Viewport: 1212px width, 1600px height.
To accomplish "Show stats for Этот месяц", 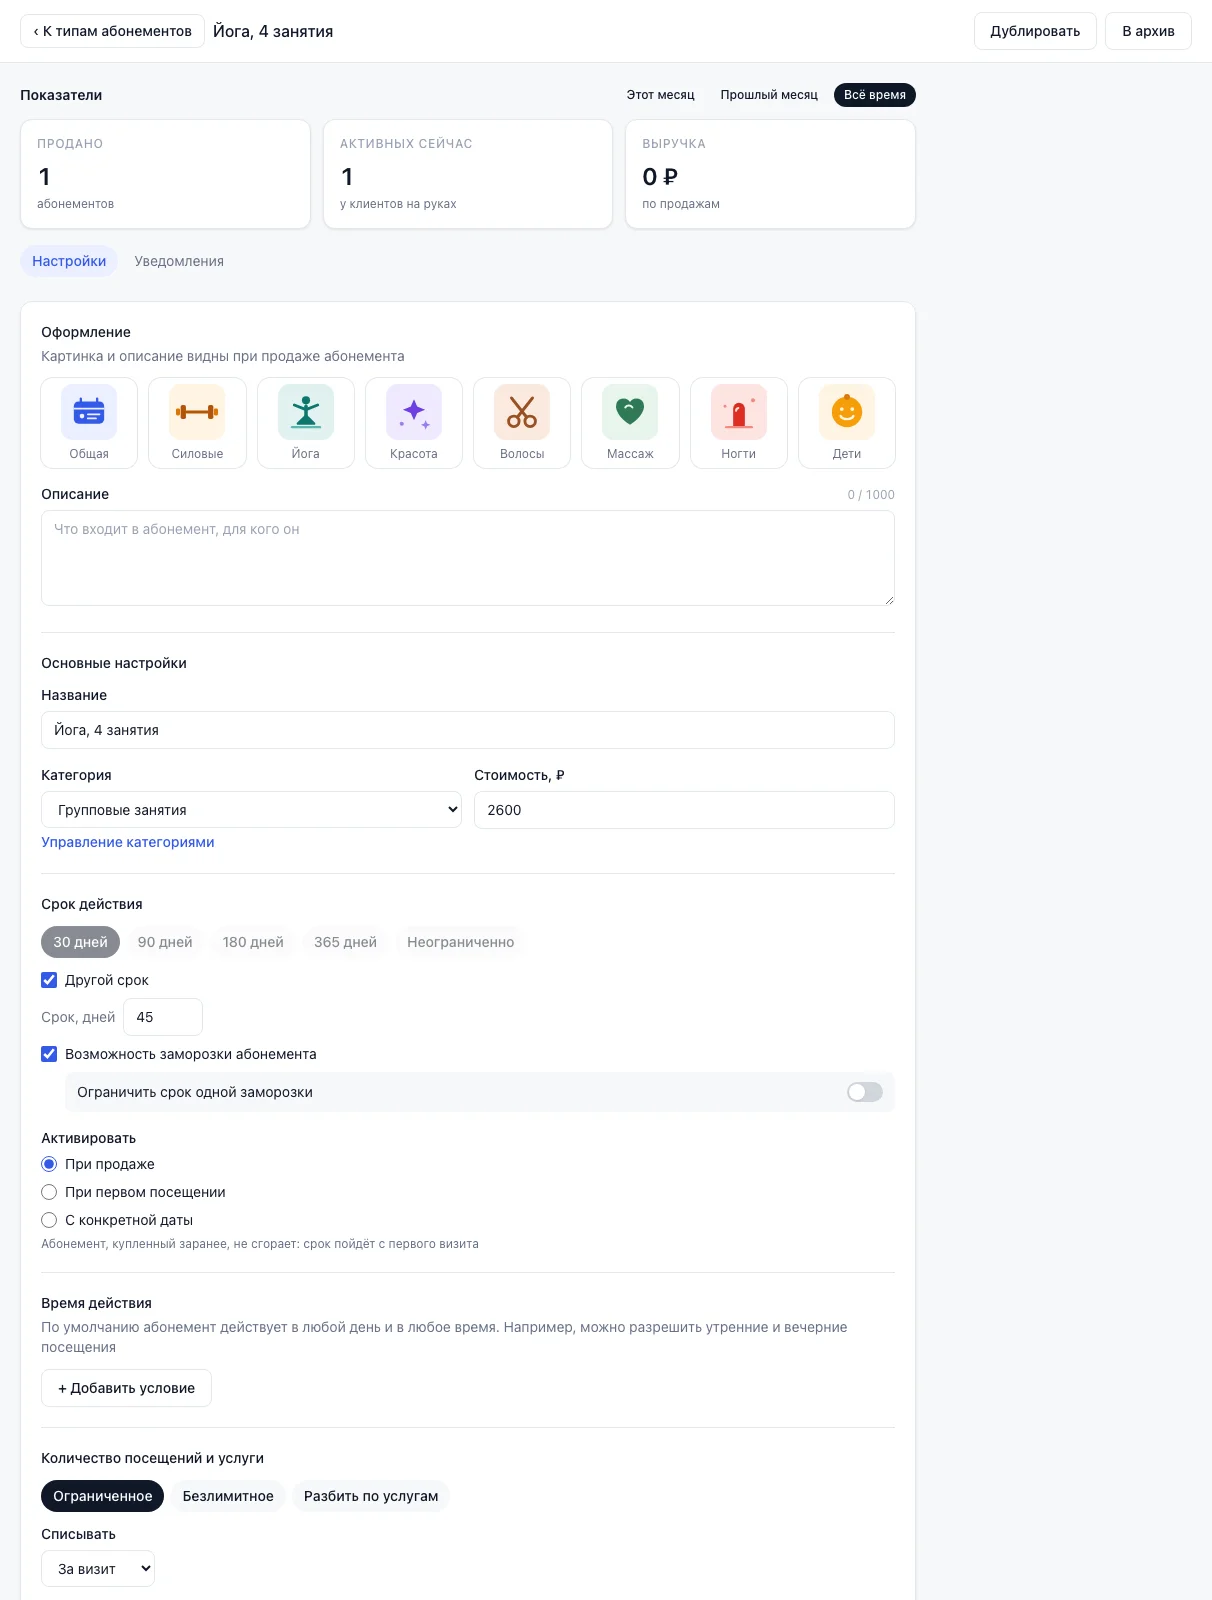I will pyautogui.click(x=660, y=95).
